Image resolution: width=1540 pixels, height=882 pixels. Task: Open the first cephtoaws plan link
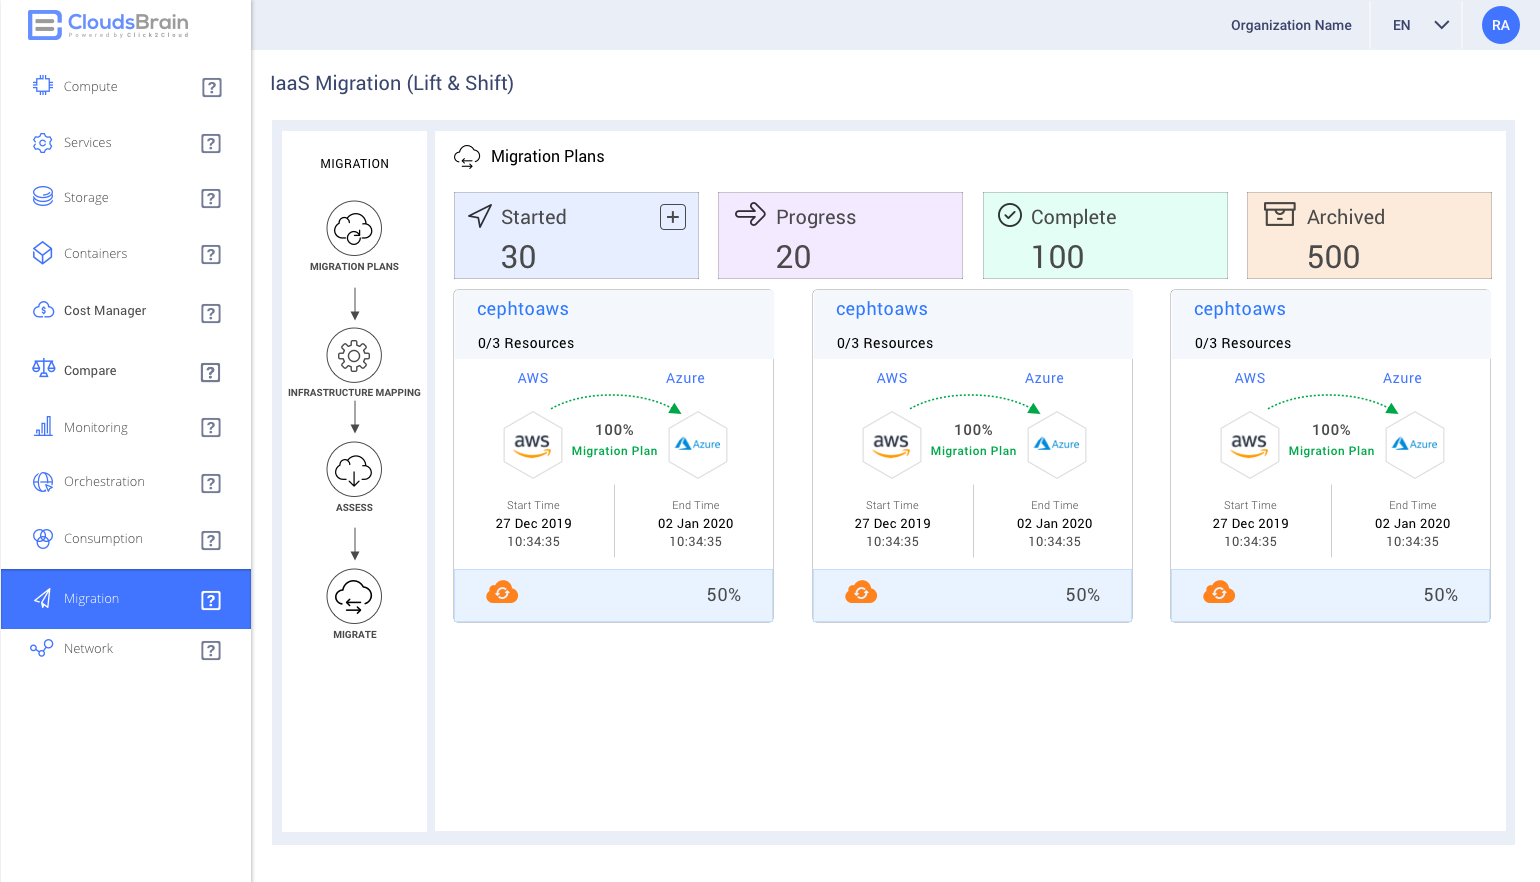(523, 308)
